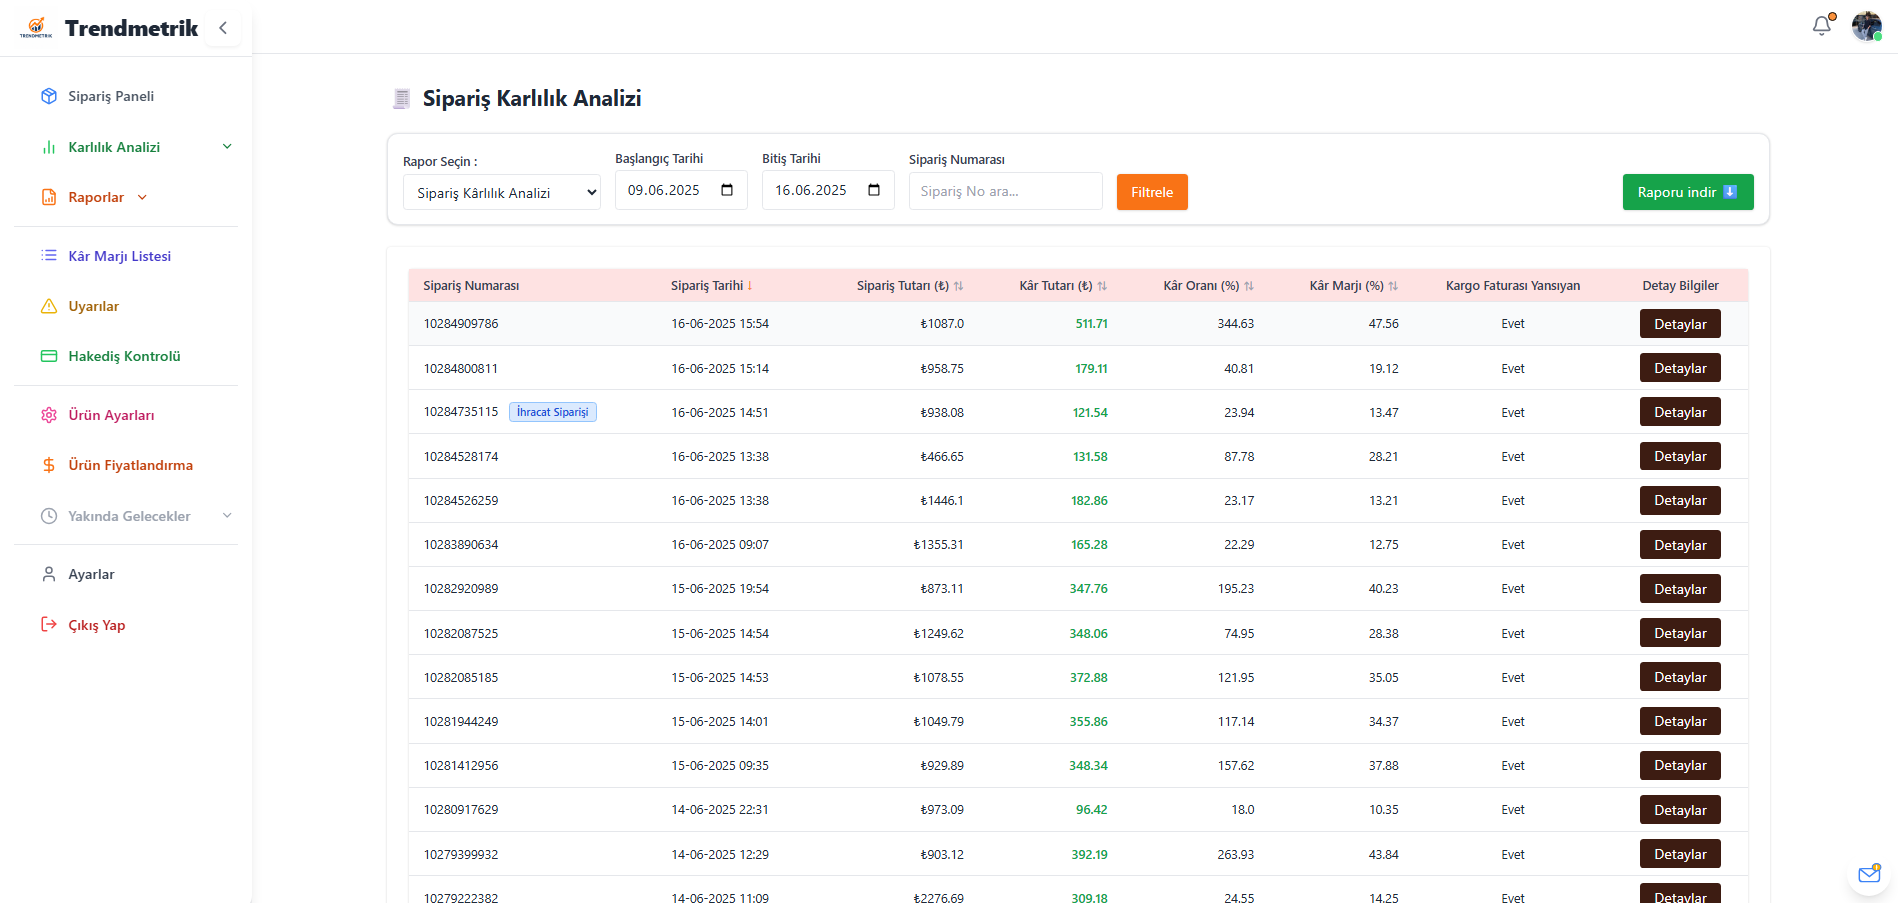Image resolution: width=1898 pixels, height=903 pixels.
Task: Click the Ürün Fiyatlandırma dollar icon
Action: pyautogui.click(x=49, y=465)
